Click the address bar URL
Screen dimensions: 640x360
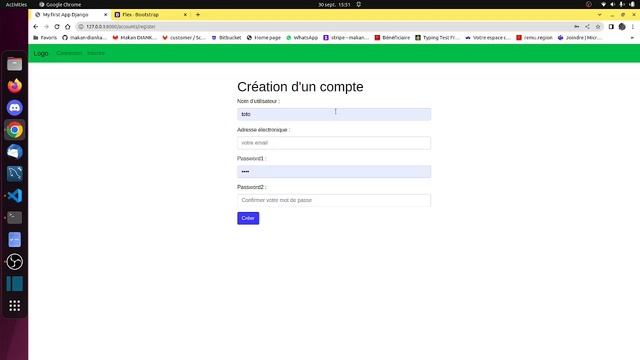(x=120, y=27)
